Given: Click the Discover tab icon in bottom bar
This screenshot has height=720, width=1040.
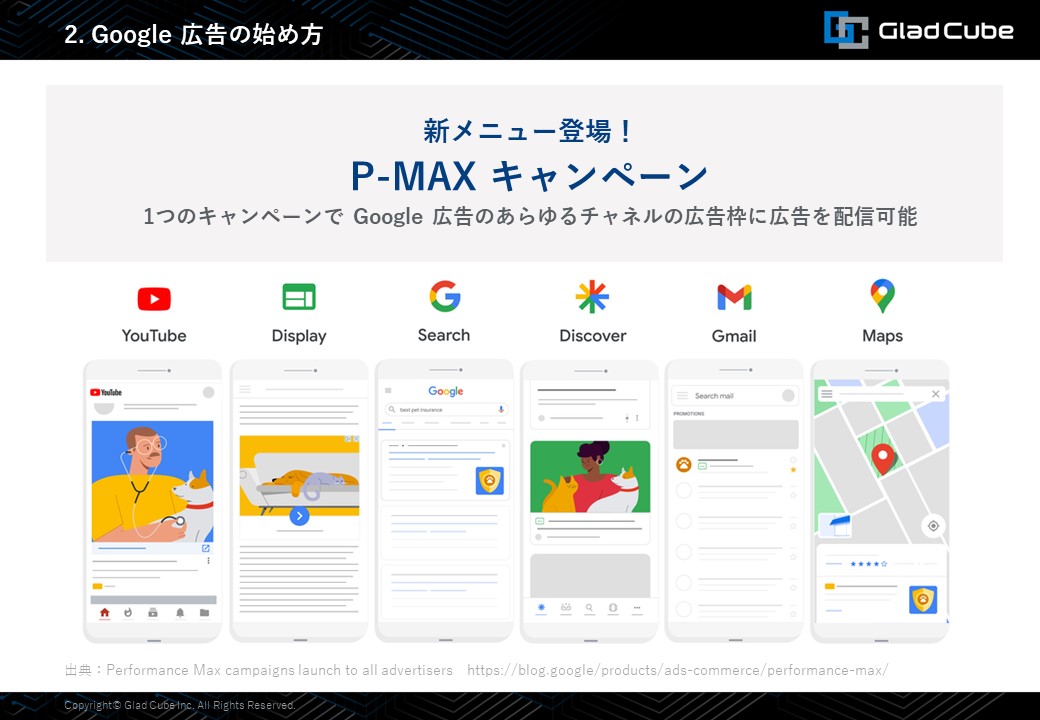Looking at the screenshot, I should pyautogui.click(x=541, y=607).
